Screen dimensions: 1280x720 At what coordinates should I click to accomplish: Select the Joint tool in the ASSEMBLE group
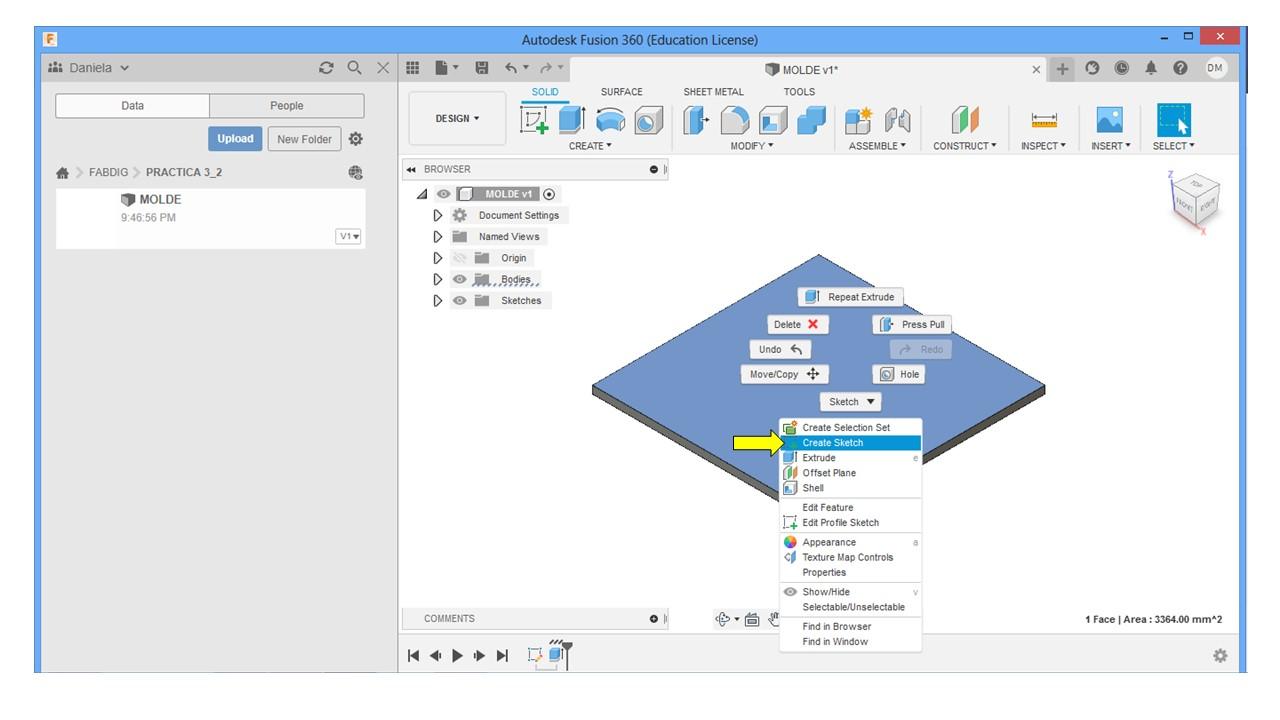(896, 120)
